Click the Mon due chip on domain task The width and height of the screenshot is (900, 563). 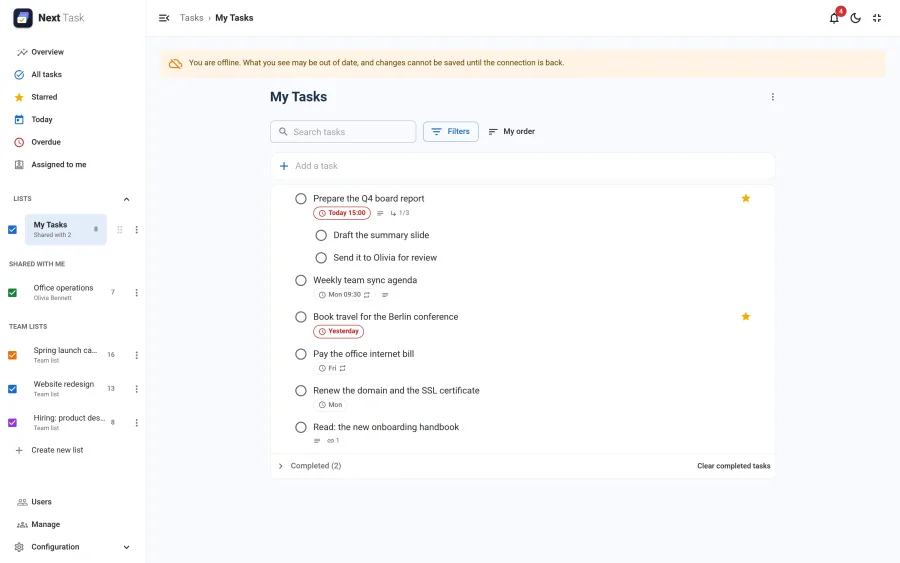(x=330, y=405)
